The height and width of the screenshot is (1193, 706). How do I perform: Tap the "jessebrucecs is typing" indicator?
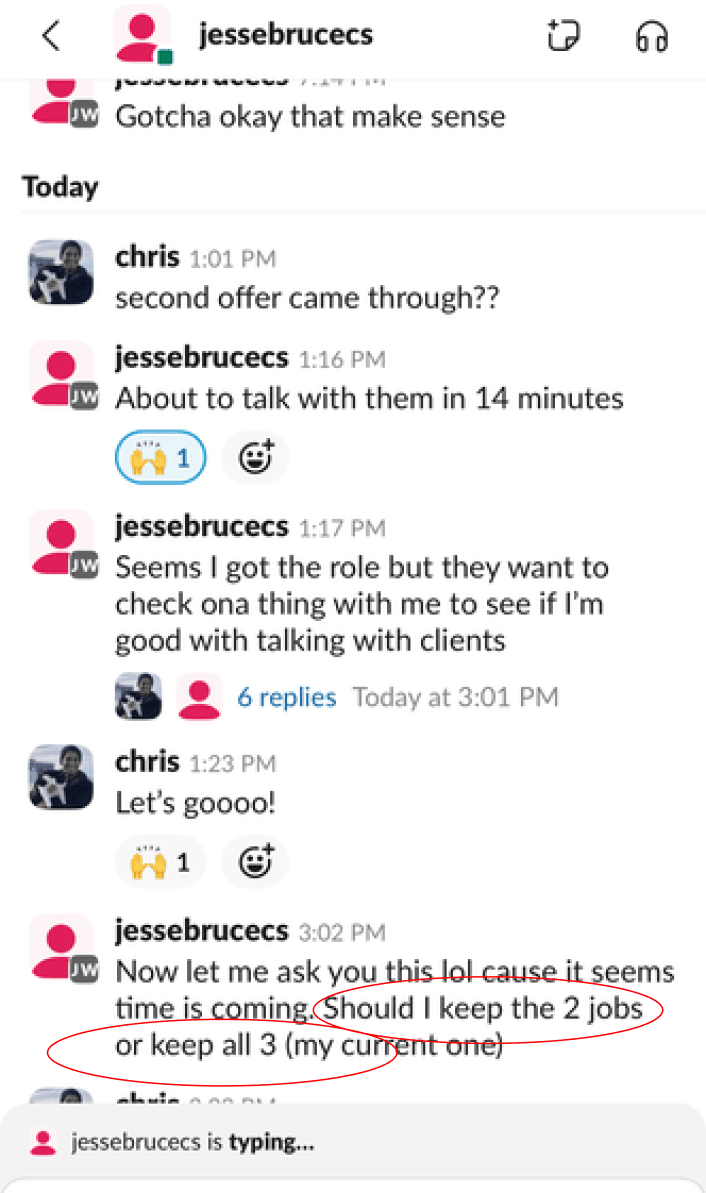coord(190,1143)
